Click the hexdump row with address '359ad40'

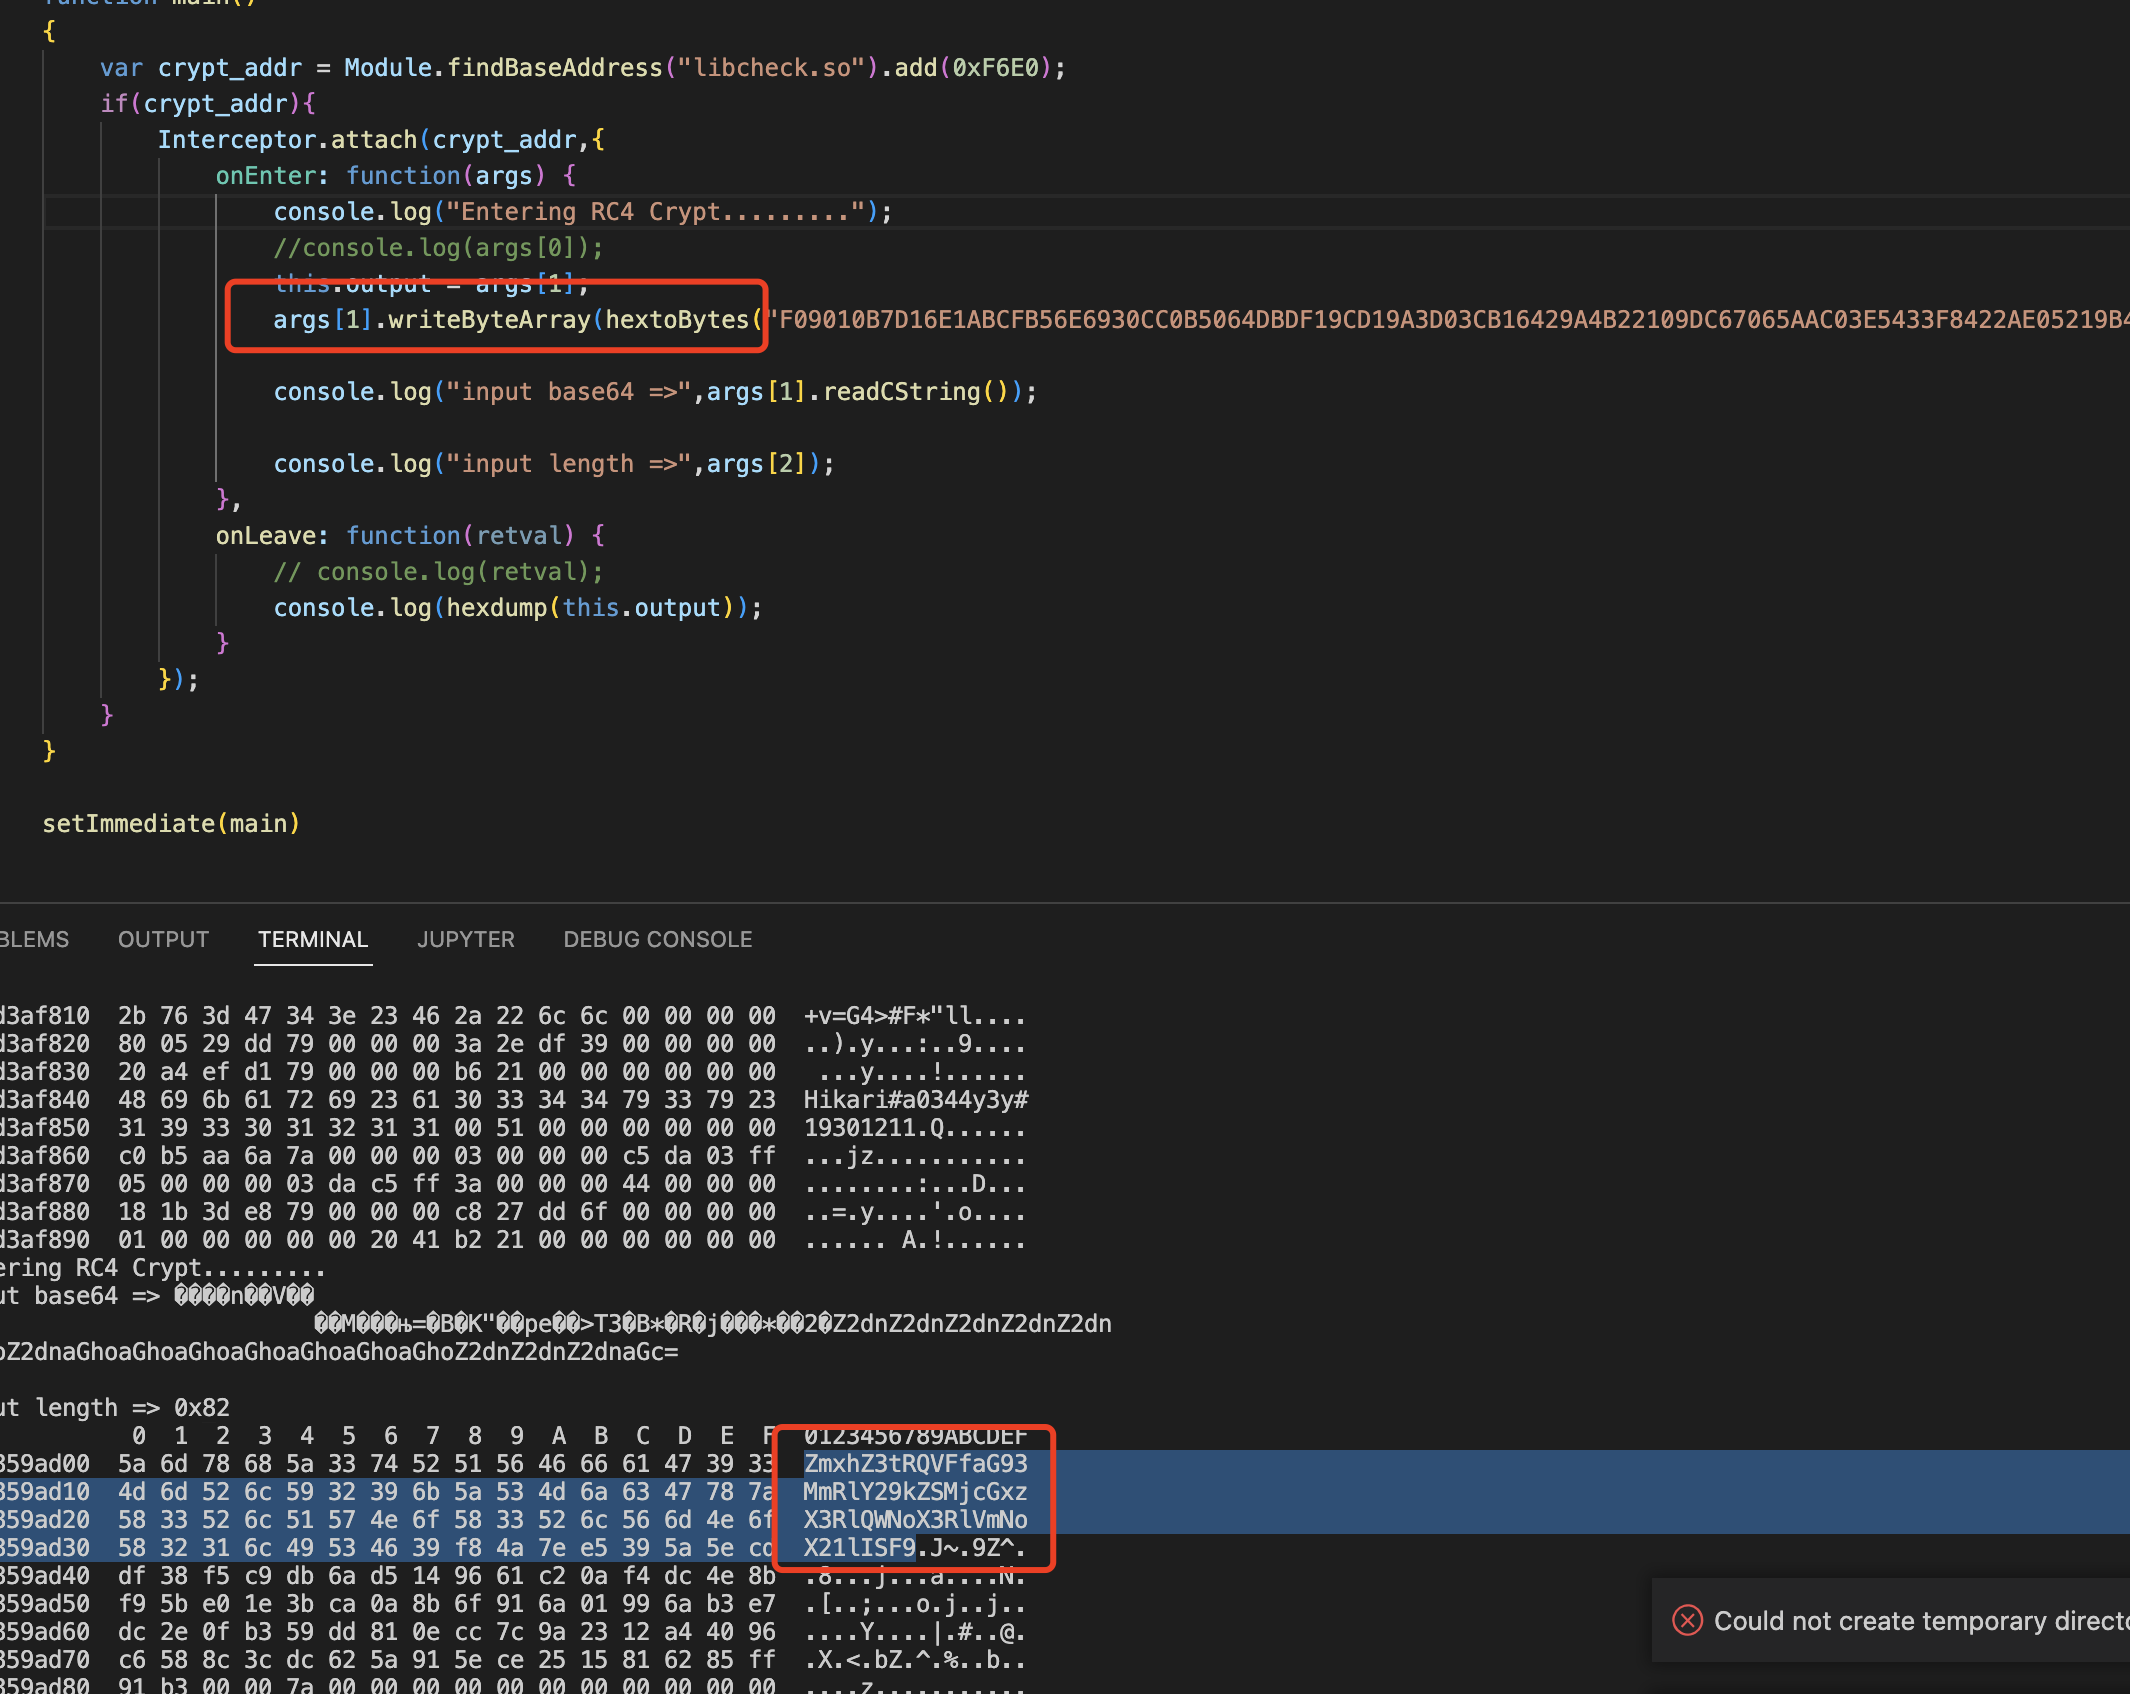[x=513, y=1575]
